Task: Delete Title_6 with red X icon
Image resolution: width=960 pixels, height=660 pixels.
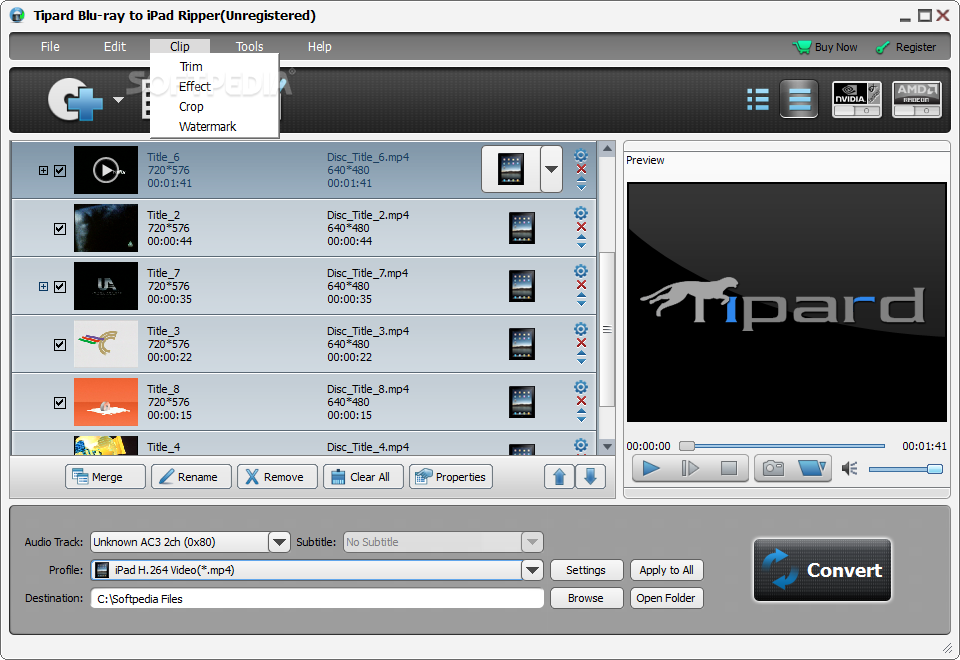Action: coord(582,170)
